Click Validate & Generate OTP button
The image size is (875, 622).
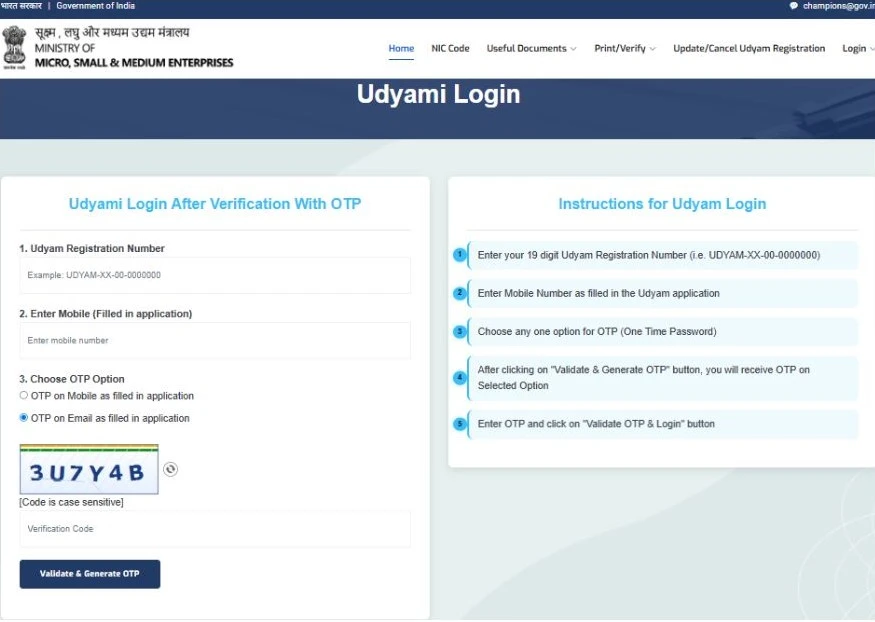(x=90, y=574)
